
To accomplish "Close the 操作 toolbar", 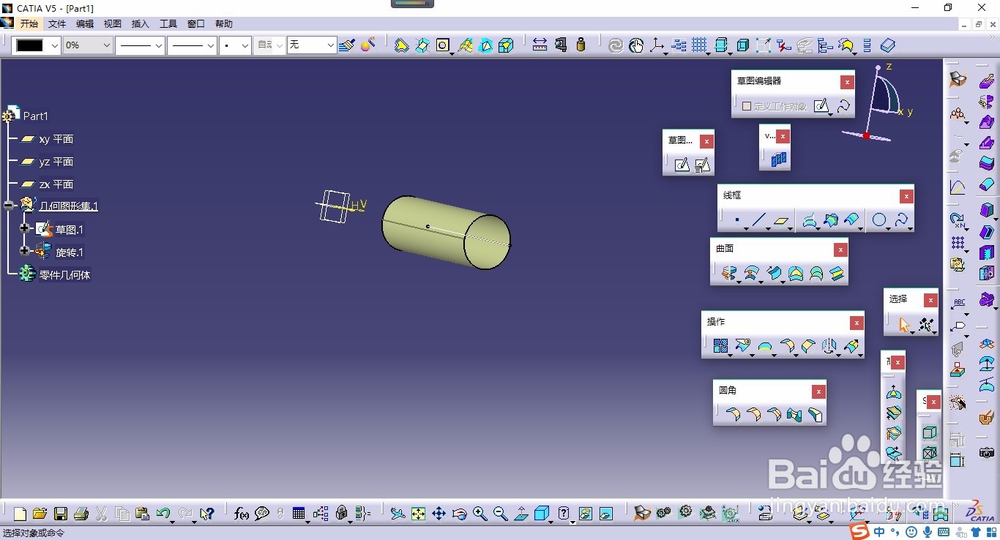I will point(857,323).
